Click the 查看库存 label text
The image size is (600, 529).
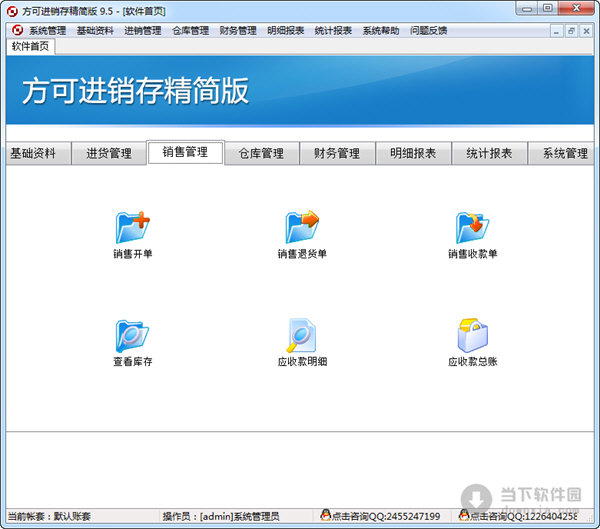pos(132,362)
